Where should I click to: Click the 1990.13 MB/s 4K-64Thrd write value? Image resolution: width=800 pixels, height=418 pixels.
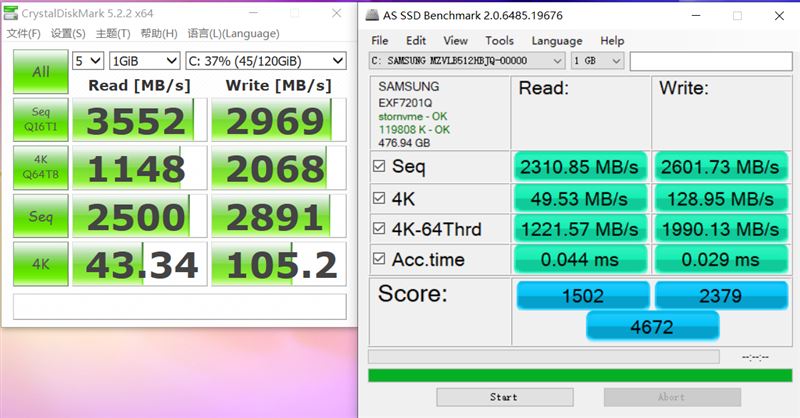point(720,229)
